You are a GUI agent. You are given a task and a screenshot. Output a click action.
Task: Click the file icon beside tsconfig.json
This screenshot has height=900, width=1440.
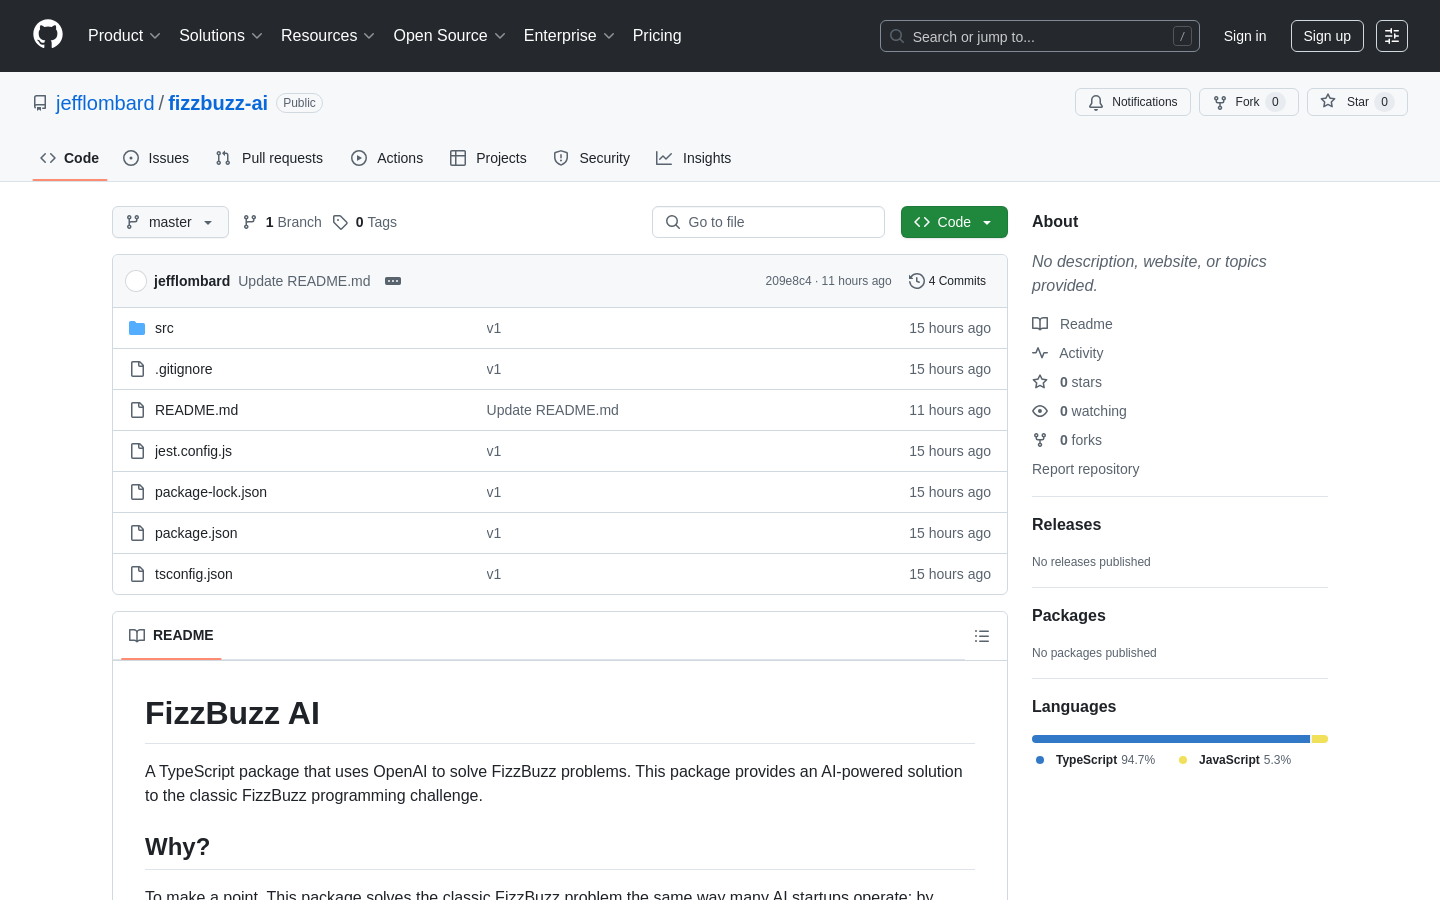point(137,574)
